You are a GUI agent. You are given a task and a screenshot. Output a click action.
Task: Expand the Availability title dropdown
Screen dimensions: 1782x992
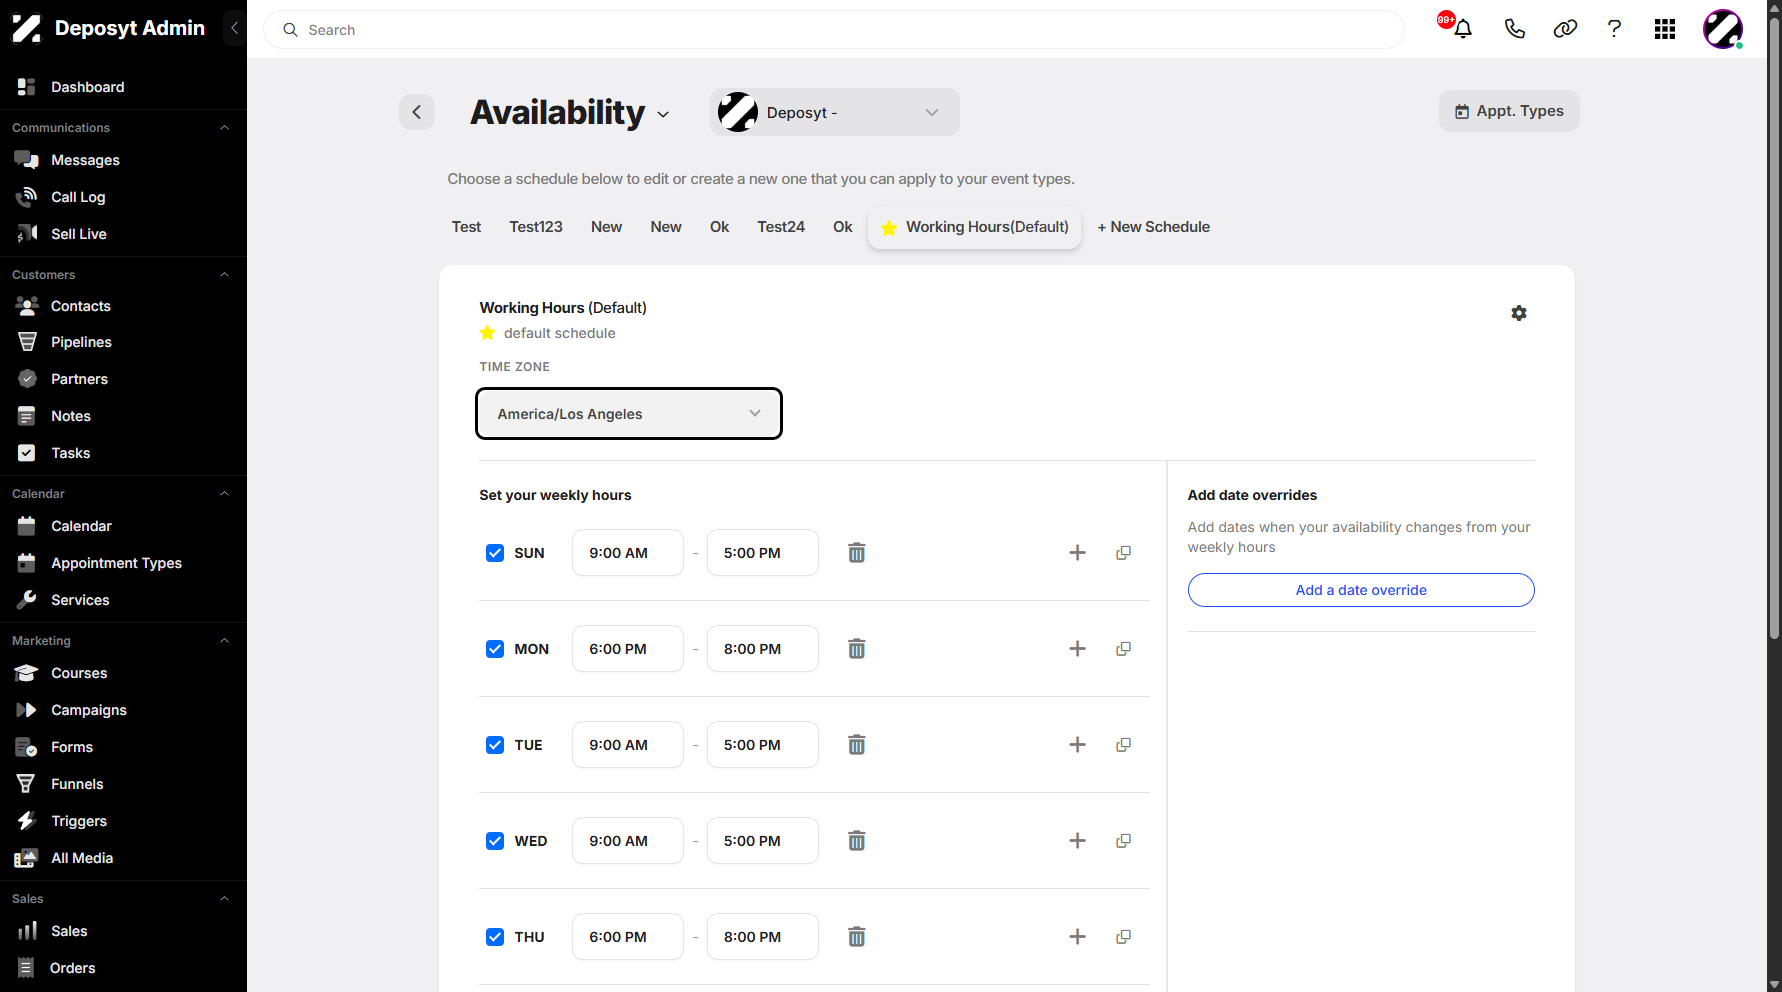click(x=663, y=115)
